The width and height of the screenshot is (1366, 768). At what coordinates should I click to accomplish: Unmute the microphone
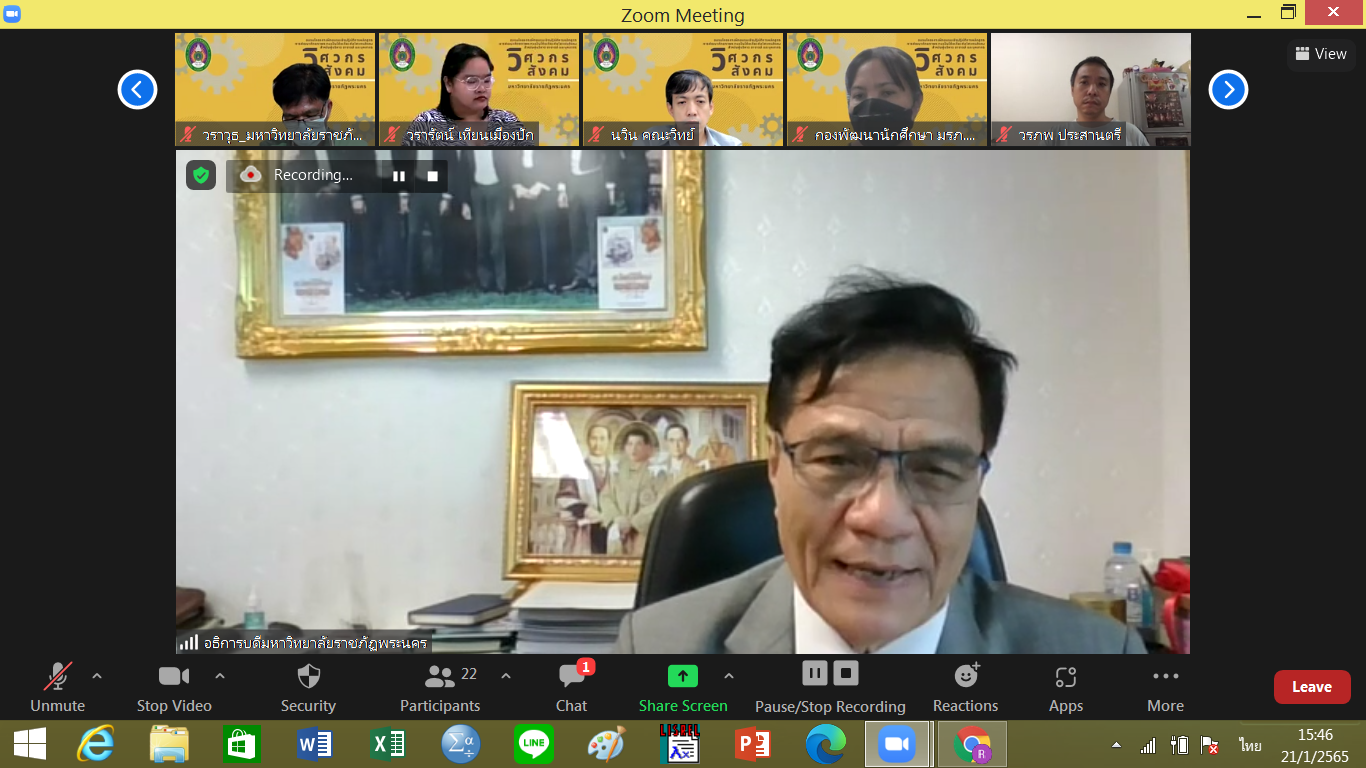coord(58,687)
